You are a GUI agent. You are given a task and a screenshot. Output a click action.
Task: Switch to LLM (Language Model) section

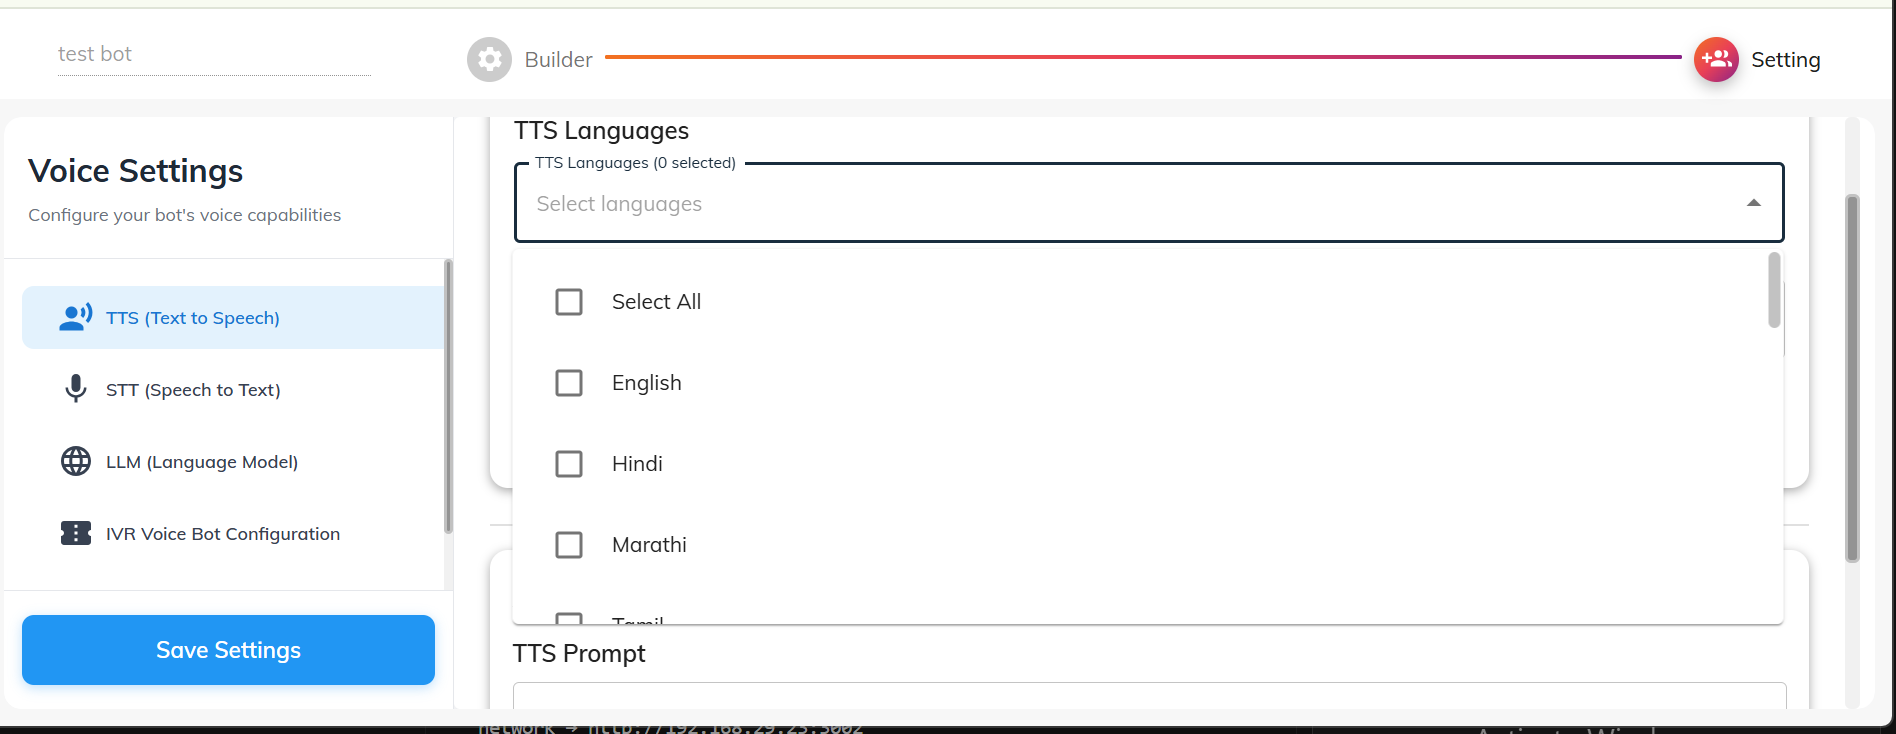[x=202, y=462]
